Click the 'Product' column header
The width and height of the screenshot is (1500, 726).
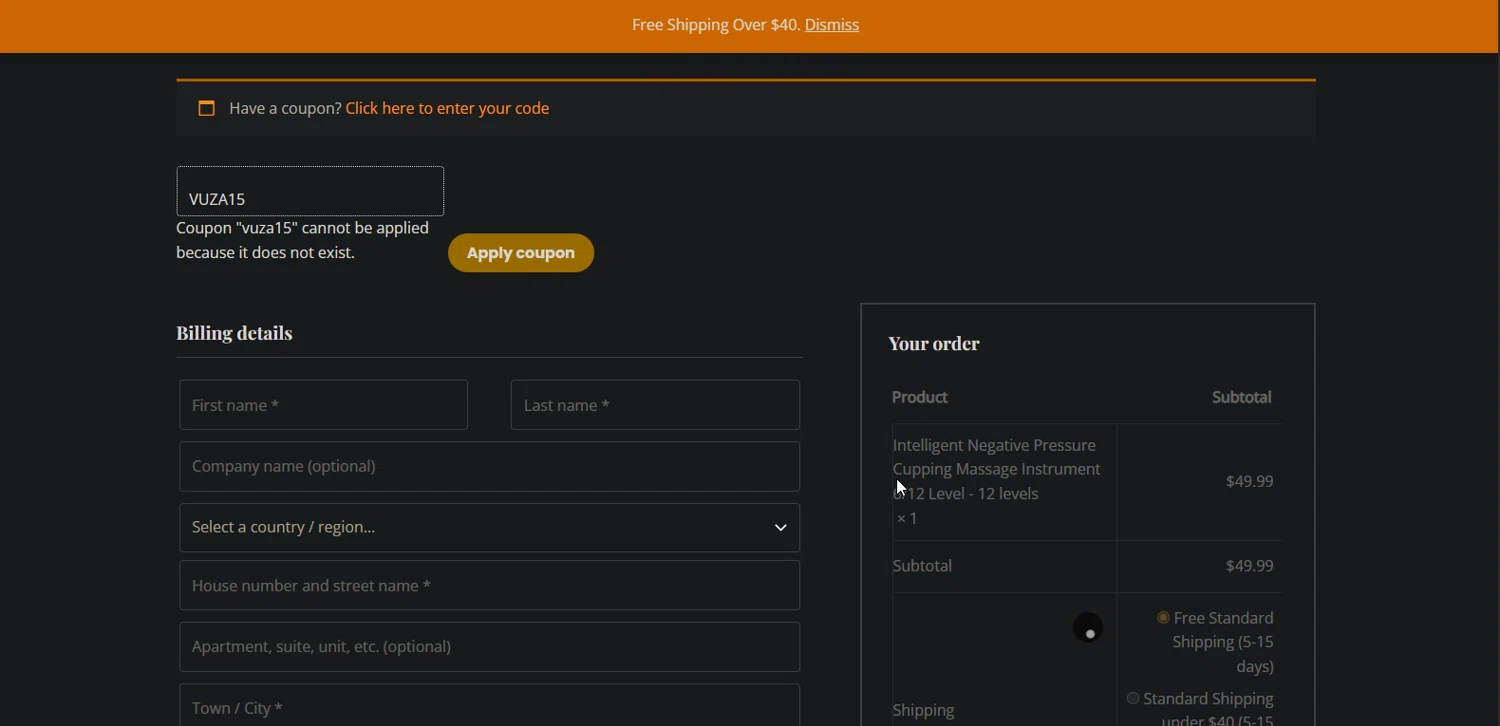point(920,397)
